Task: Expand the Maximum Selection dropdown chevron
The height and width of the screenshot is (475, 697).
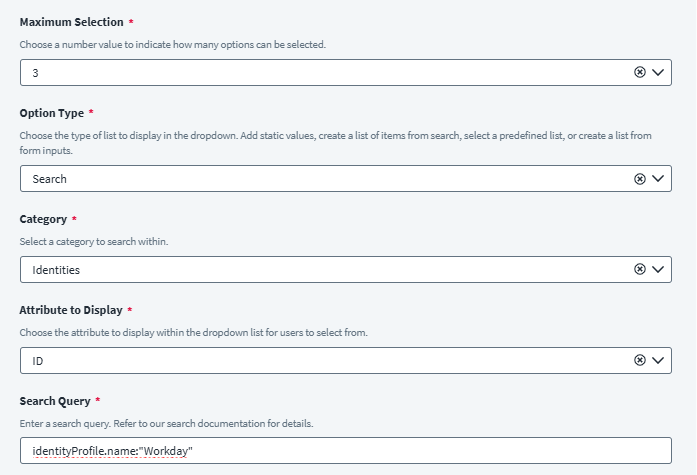Action: (x=658, y=73)
